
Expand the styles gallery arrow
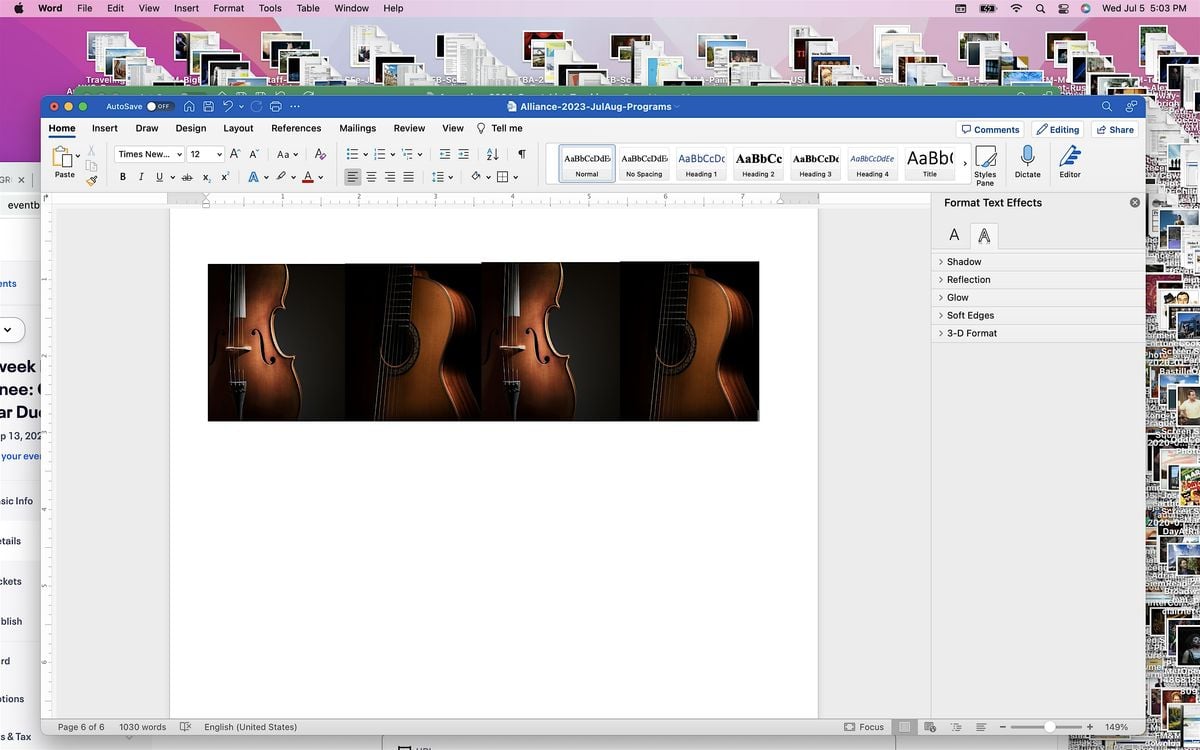965,164
